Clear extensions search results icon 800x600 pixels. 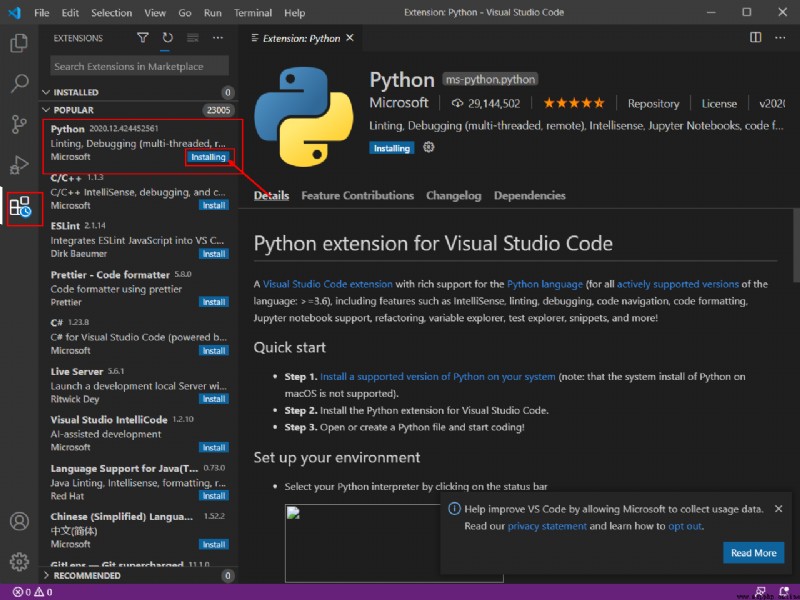click(x=192, y=38)
